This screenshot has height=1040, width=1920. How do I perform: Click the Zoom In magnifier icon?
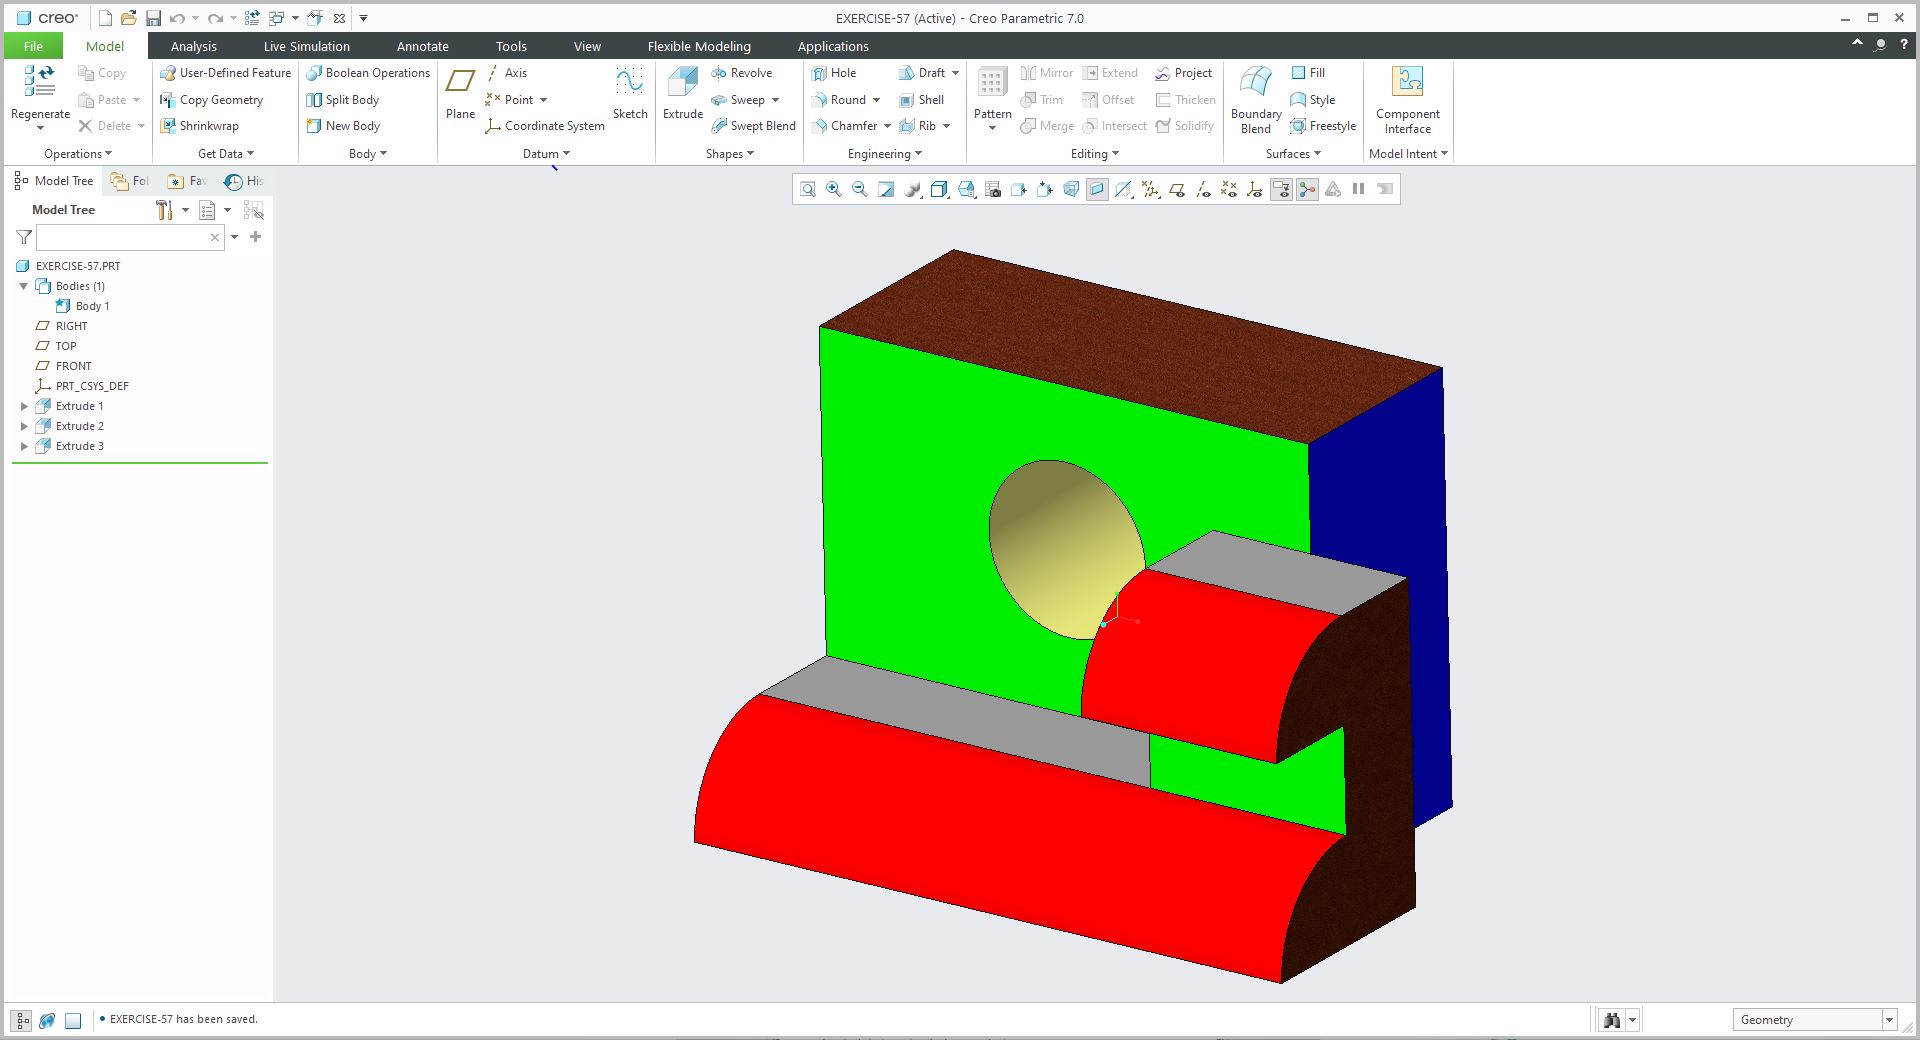[x=834, y=189]
